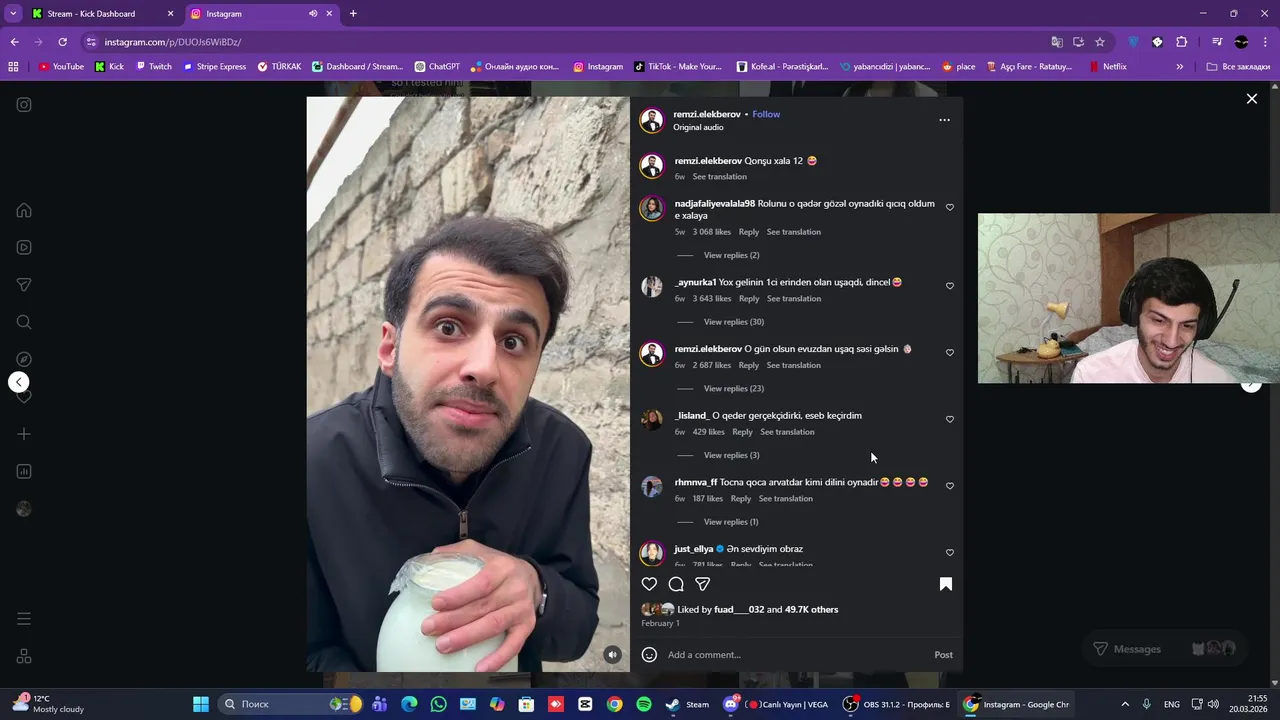Click the comment bubble icon under post

[676, 584]
